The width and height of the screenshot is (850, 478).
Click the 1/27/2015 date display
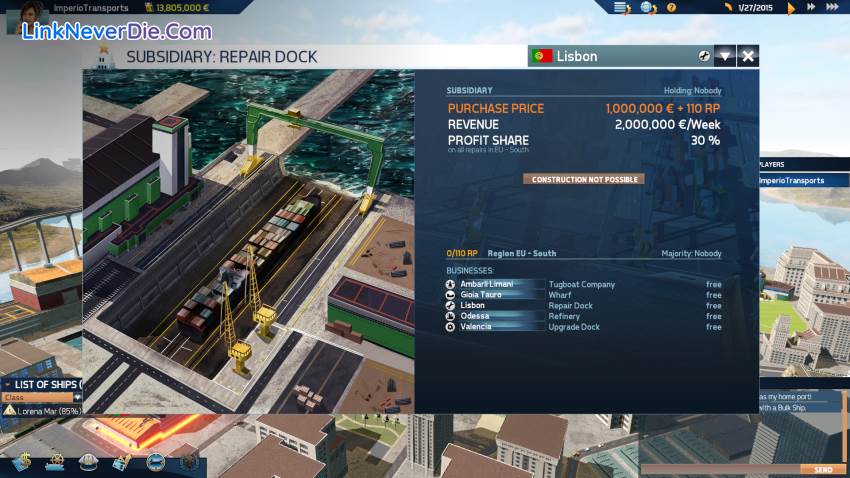(x=755, y=8)
